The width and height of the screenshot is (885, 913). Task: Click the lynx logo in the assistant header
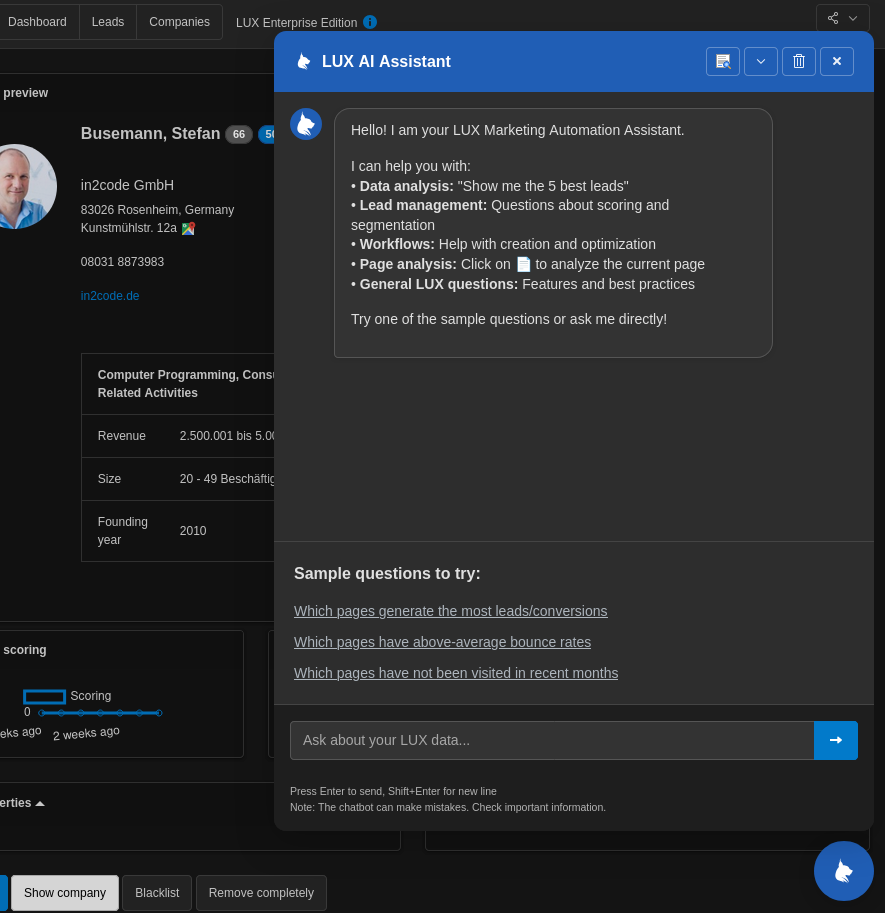(303, 61)
